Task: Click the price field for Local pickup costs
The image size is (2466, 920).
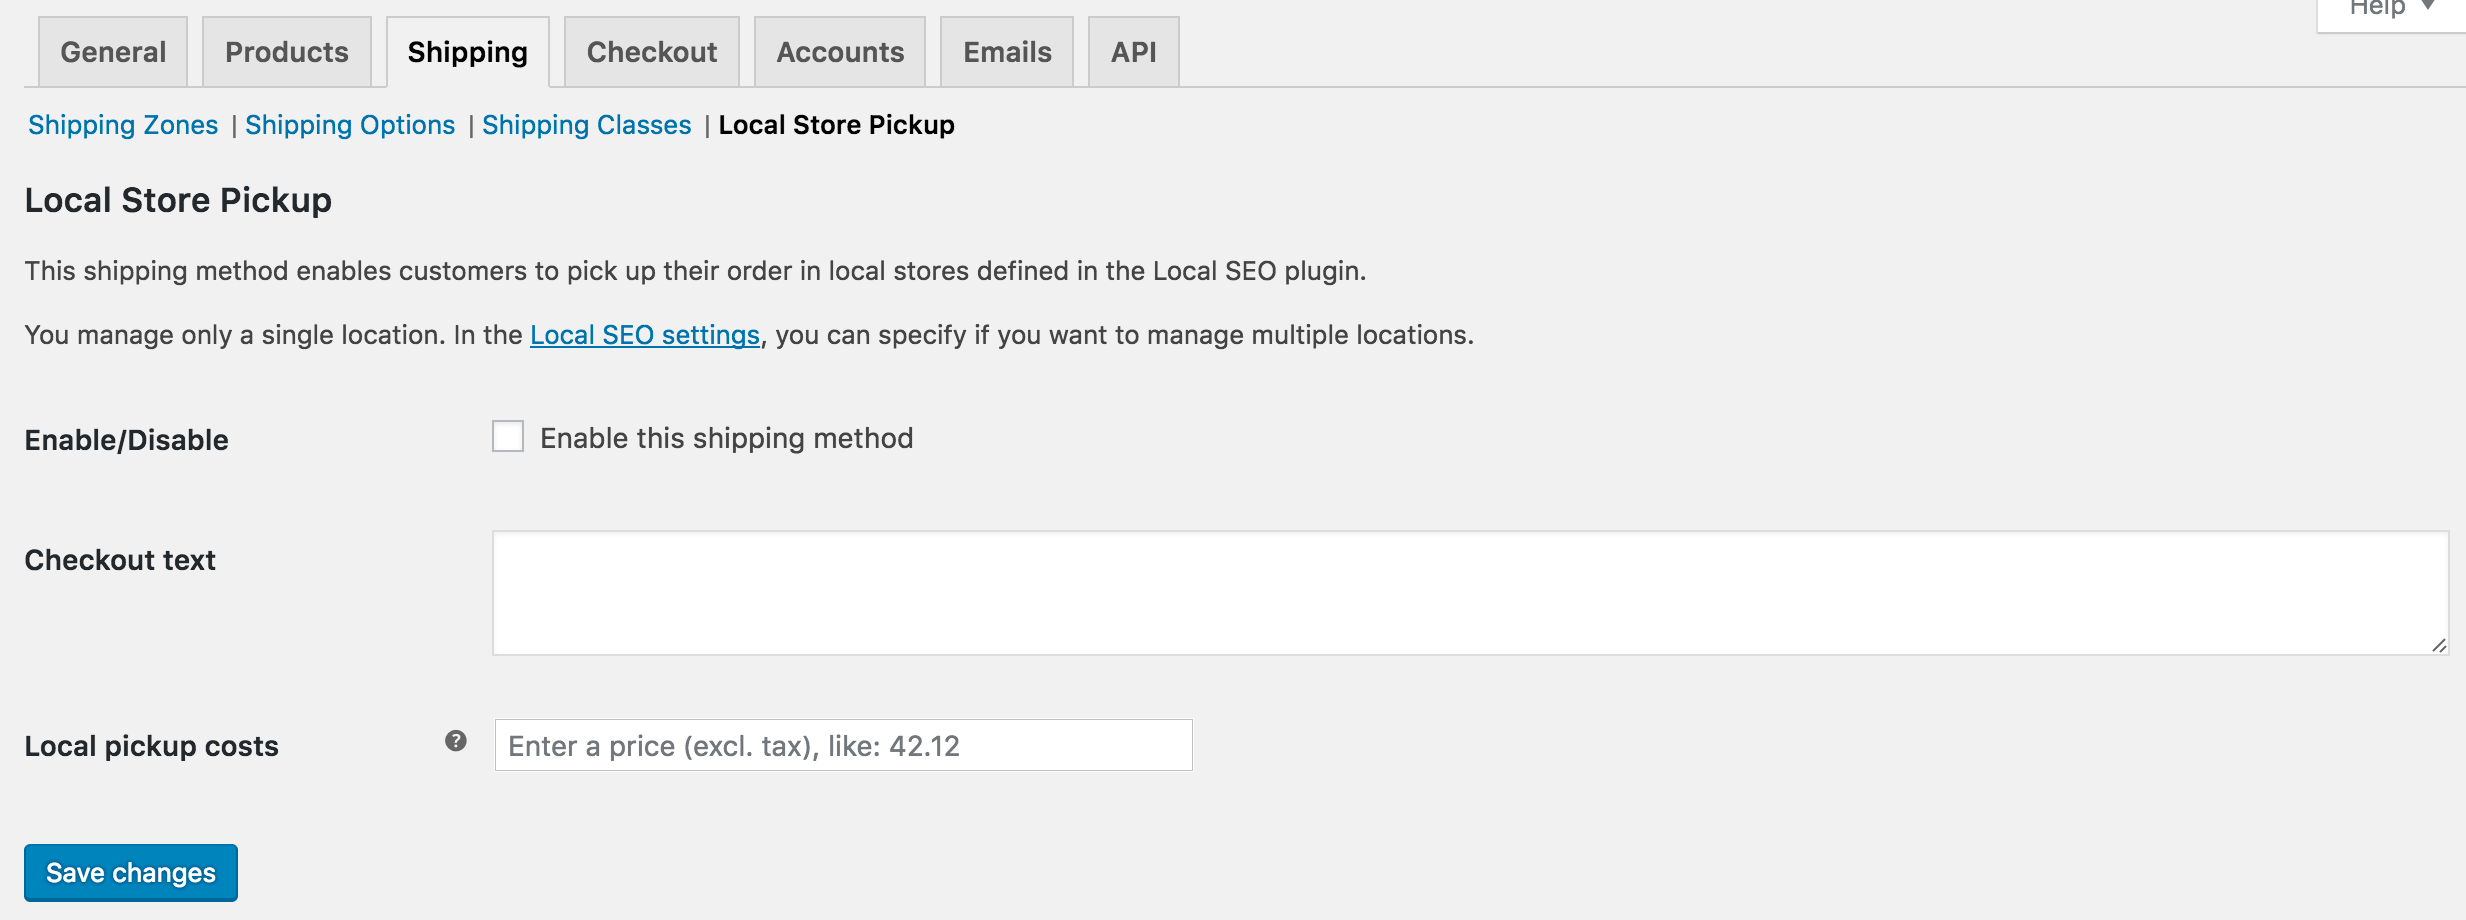Action: [842, 744]
